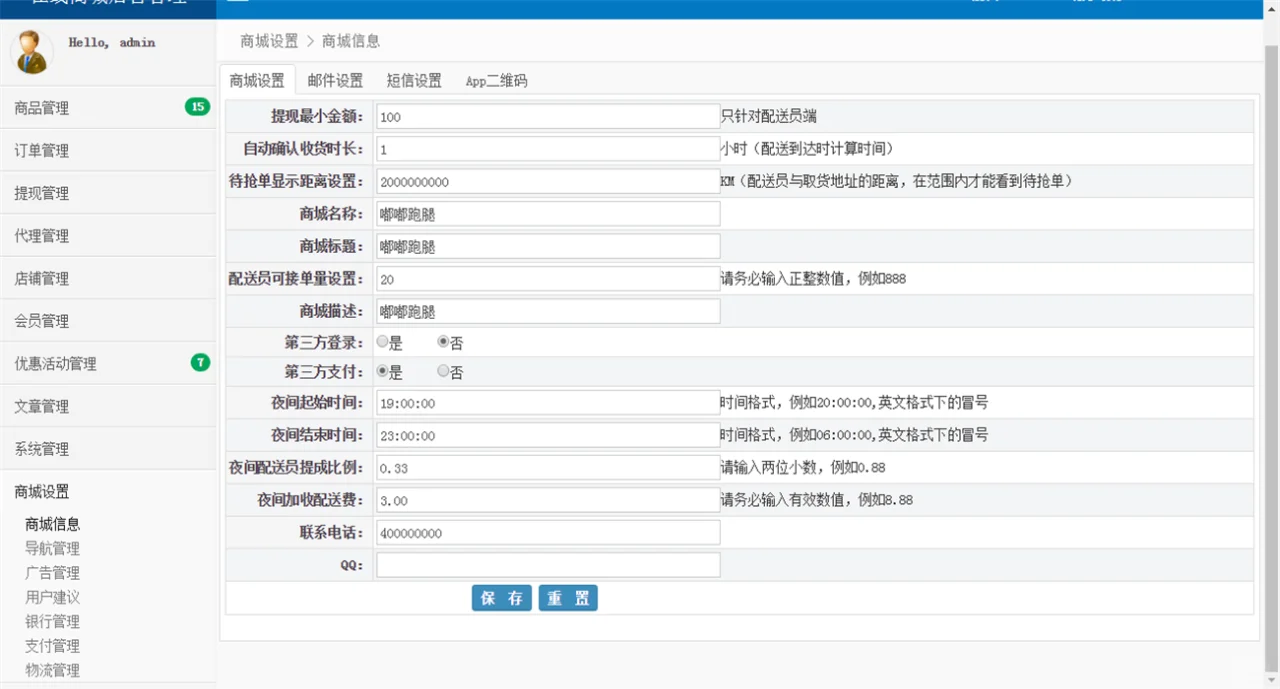
Task: Open 广告管理 in the sidebar submenu
Action: click(x=52, y=573)
